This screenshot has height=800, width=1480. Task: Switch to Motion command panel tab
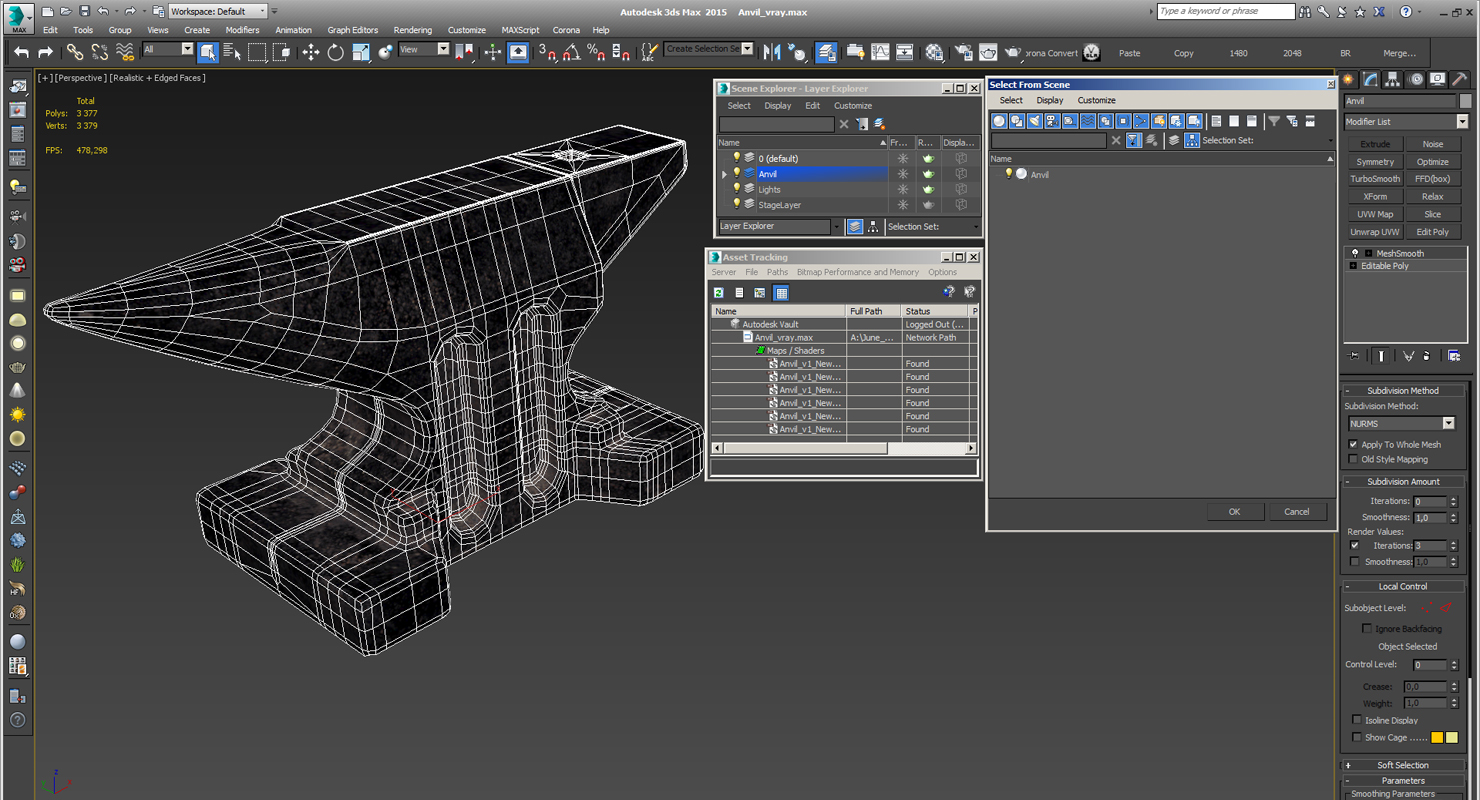(x=1415, y=80)
